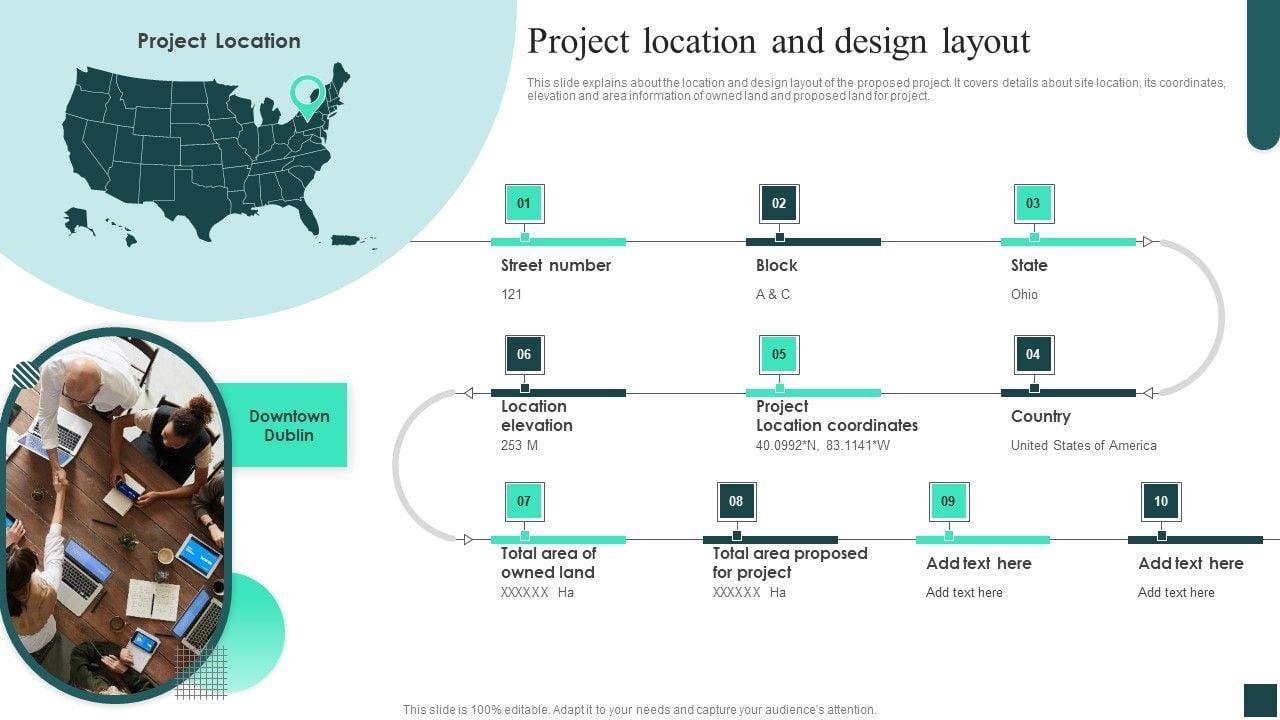Click the Add text here heading under 10
The width and height of the screenshot is (1280, 720).
pyautogui.click(x=1191, y=563)
